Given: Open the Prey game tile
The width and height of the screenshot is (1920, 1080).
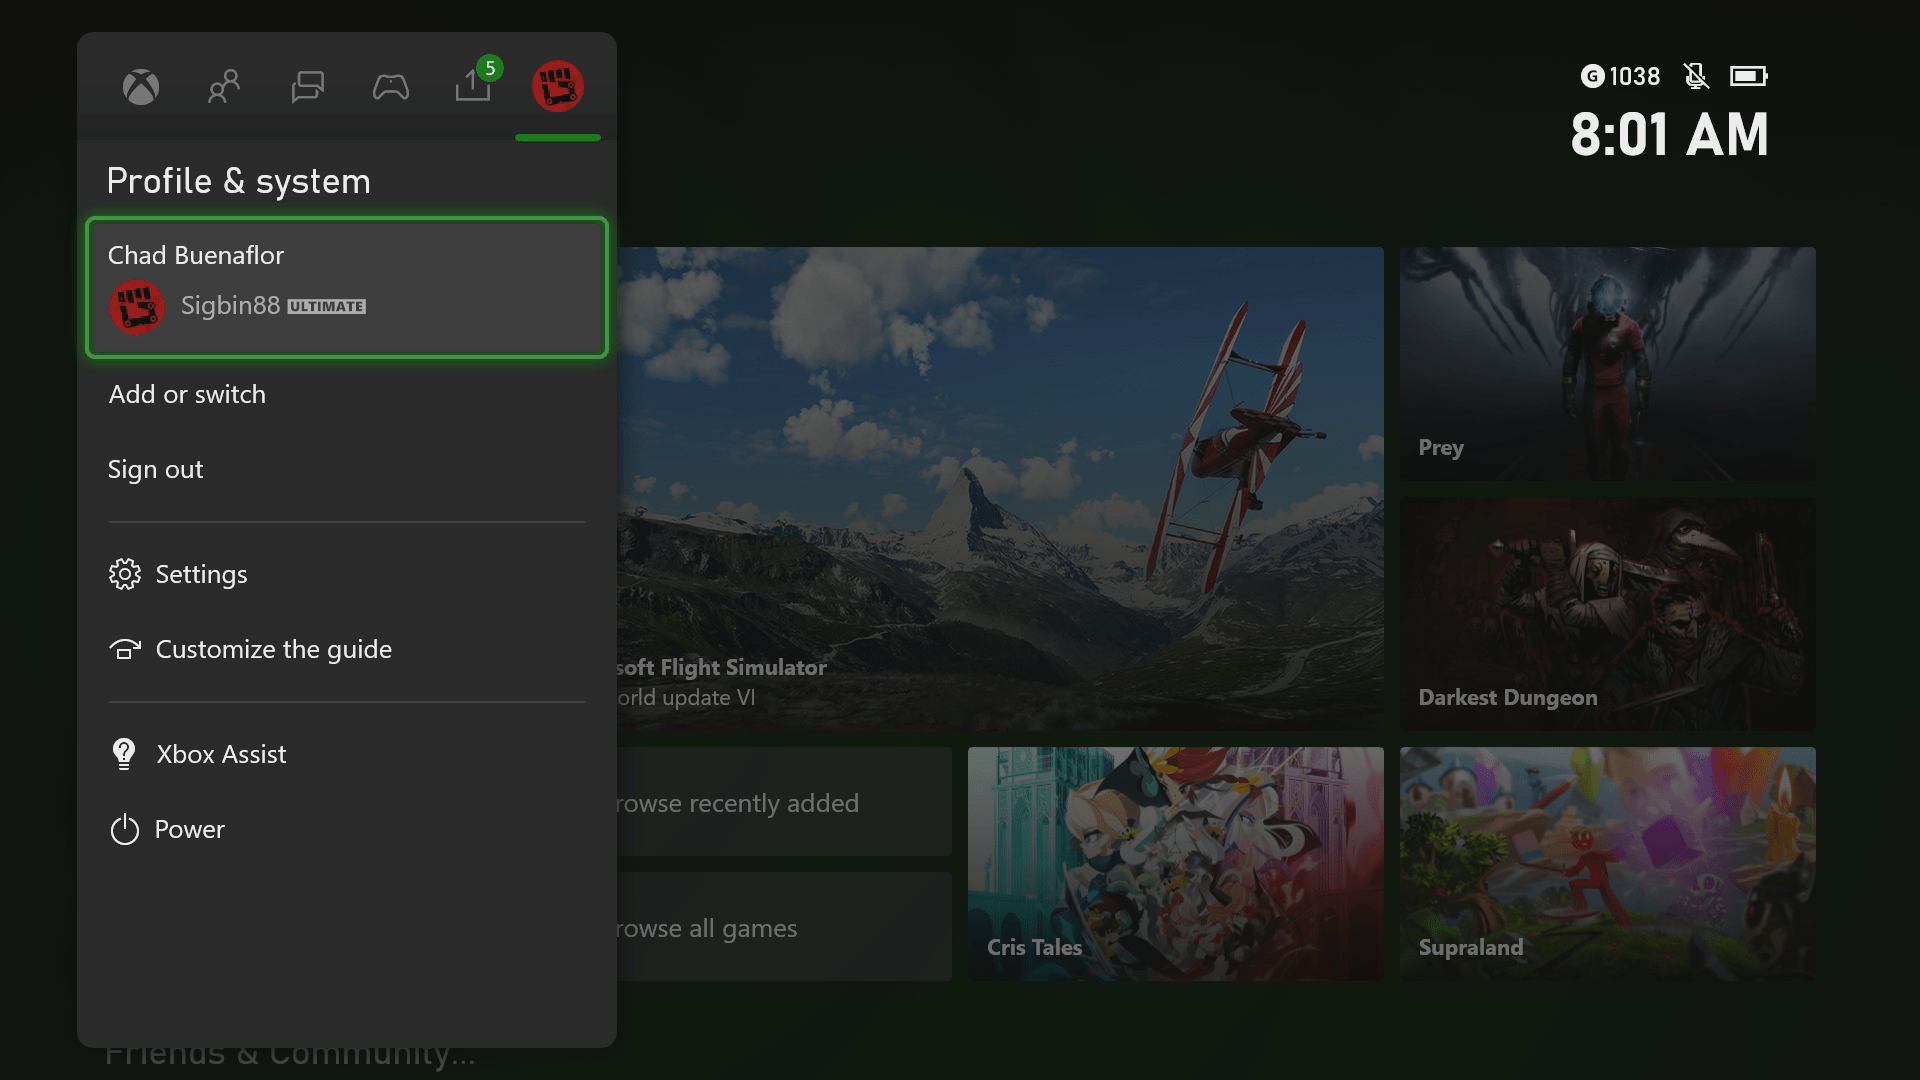Looking at the screenshot, I should [1607, 363].
